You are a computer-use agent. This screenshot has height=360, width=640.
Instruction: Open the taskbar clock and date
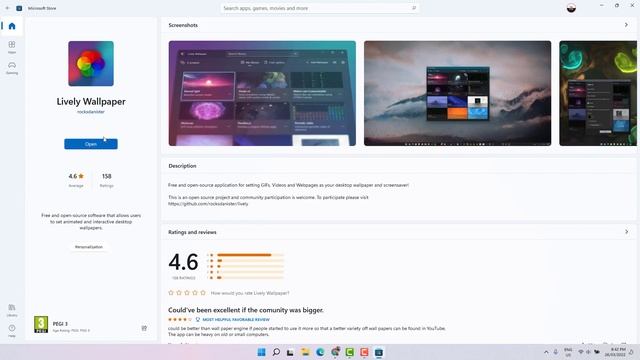[615, 352]
